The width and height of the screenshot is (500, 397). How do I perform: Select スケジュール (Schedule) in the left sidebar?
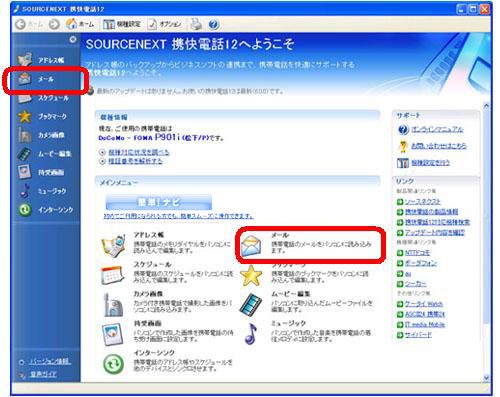click(x=43, y=98)
